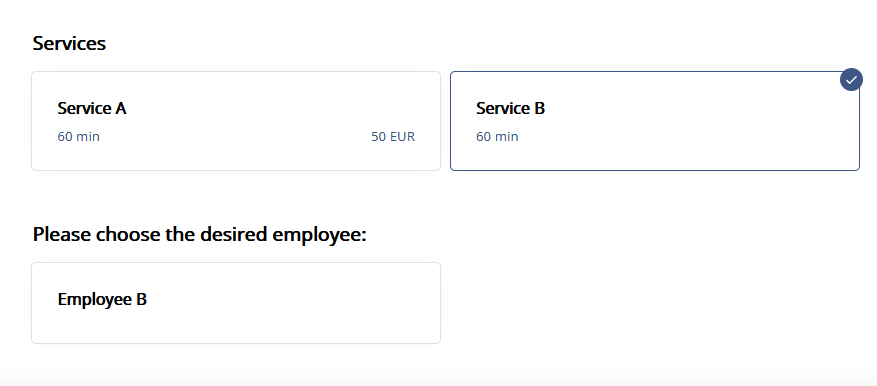Click the 60 min duration under Service B
This screenshot has height=386, width=877.
pos(497,136)
